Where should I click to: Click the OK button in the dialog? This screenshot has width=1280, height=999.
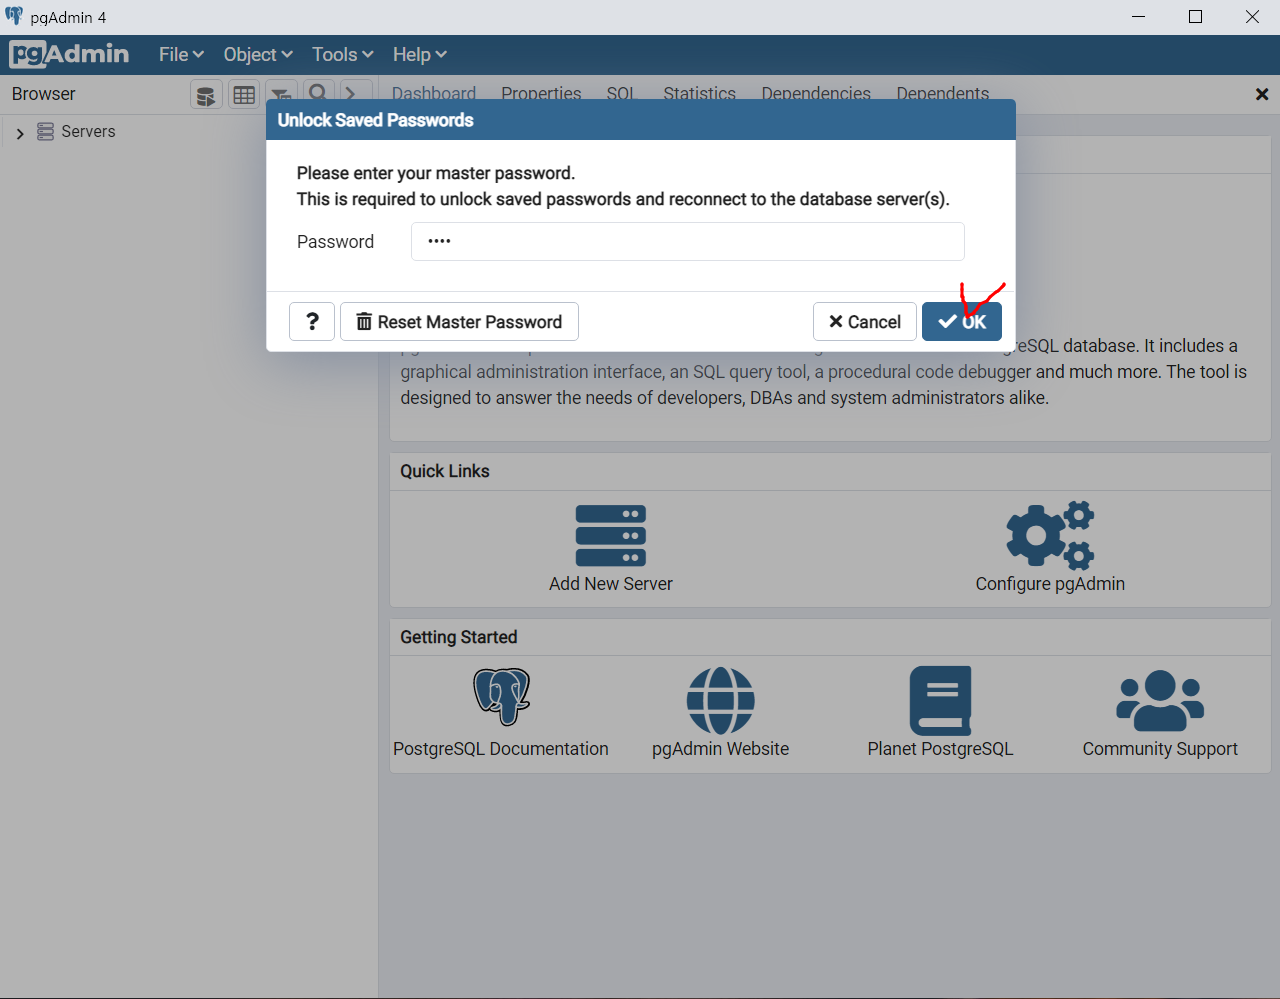click(961, 322)
